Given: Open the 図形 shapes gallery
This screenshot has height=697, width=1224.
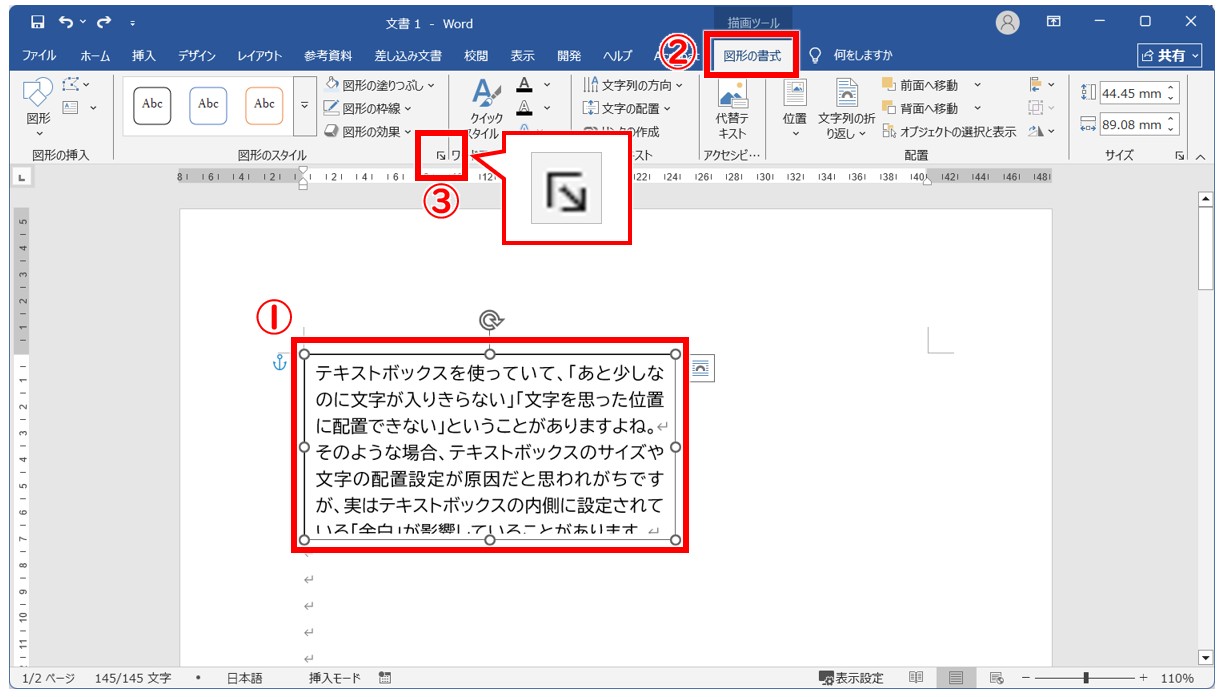Looking at the screenshot, I should click(x=39, y=108).
